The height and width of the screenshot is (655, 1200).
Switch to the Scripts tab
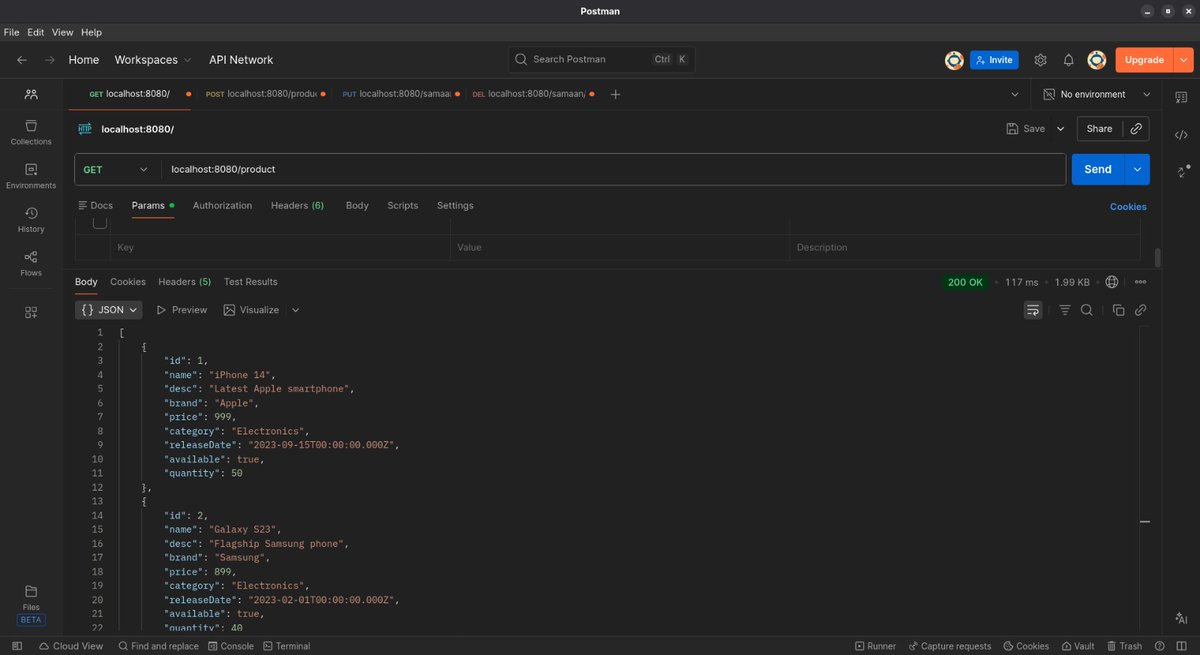[403, 205]
